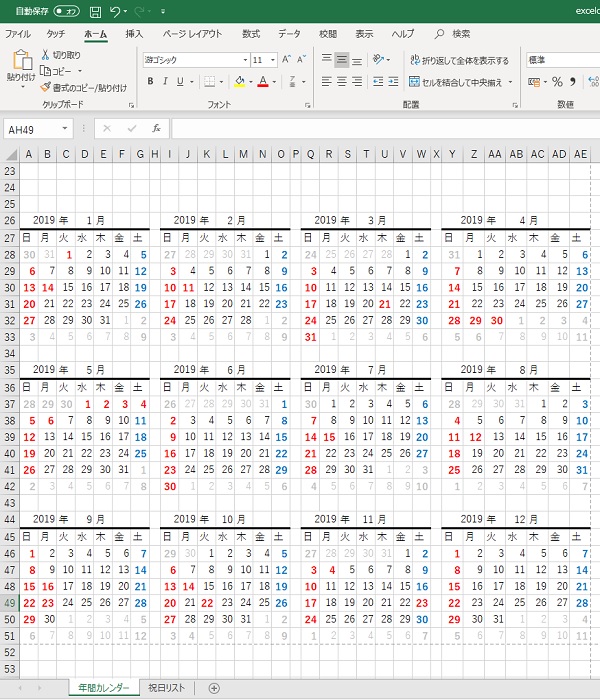Toggle bold formatting

click(150, 81)
